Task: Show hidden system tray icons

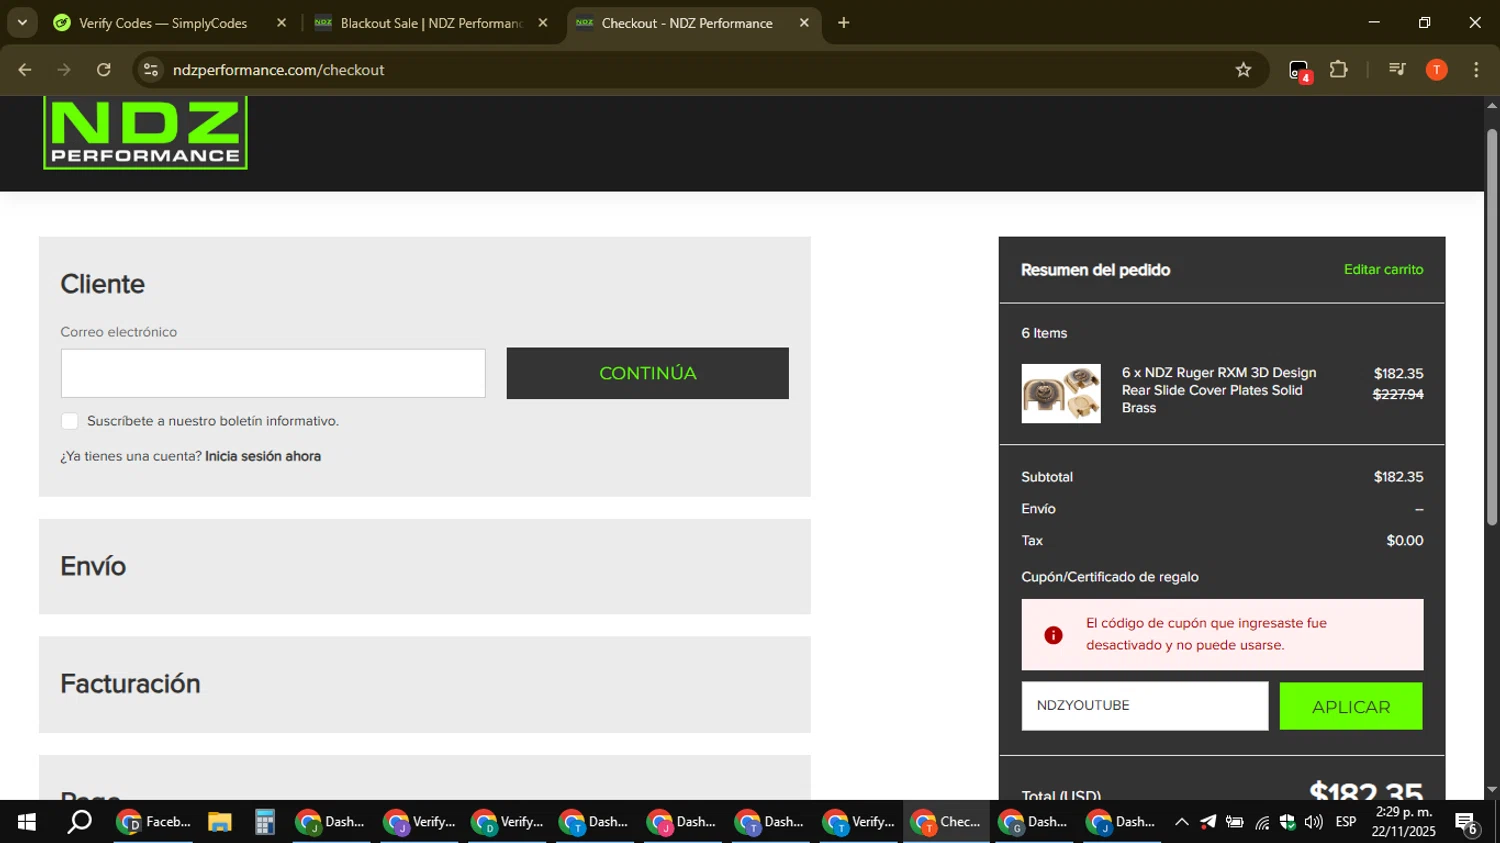Action: pos(1181,822)
